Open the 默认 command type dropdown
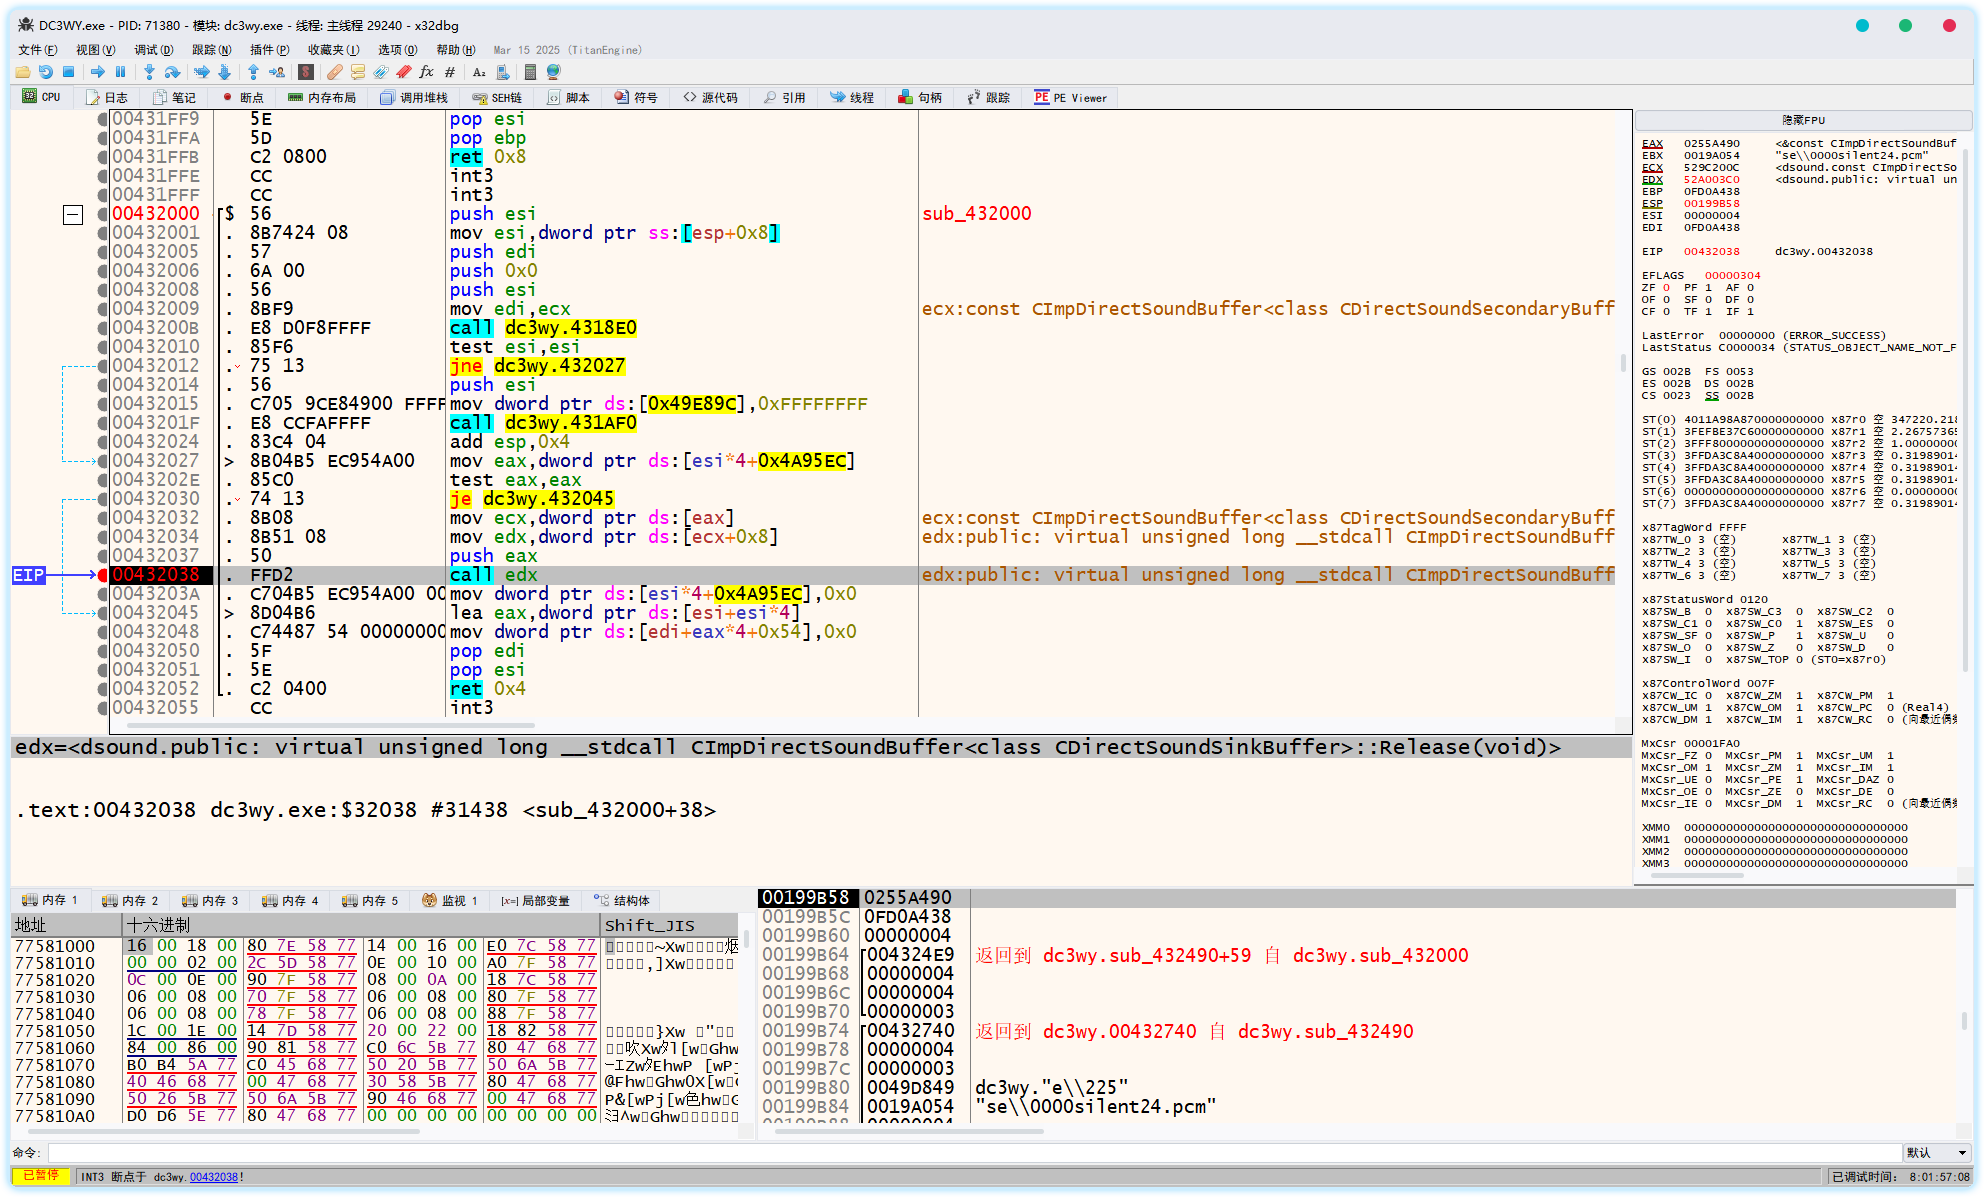This screenshot has height=1197, width=1984. pos(1936,1153)
